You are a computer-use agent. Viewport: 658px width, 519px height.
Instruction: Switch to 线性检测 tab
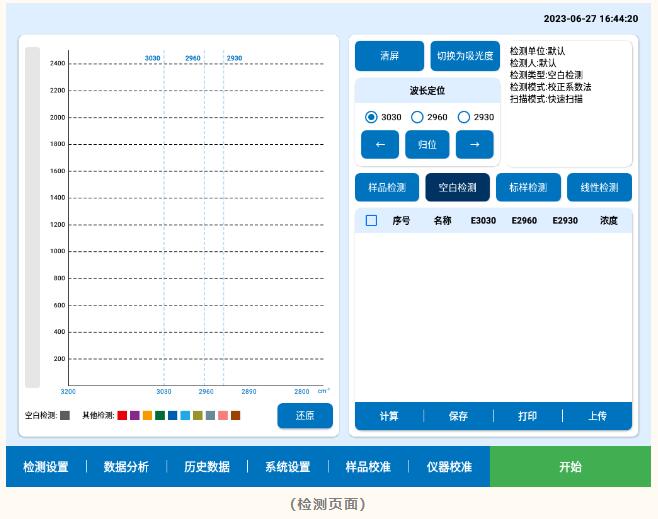pos(599,187)
